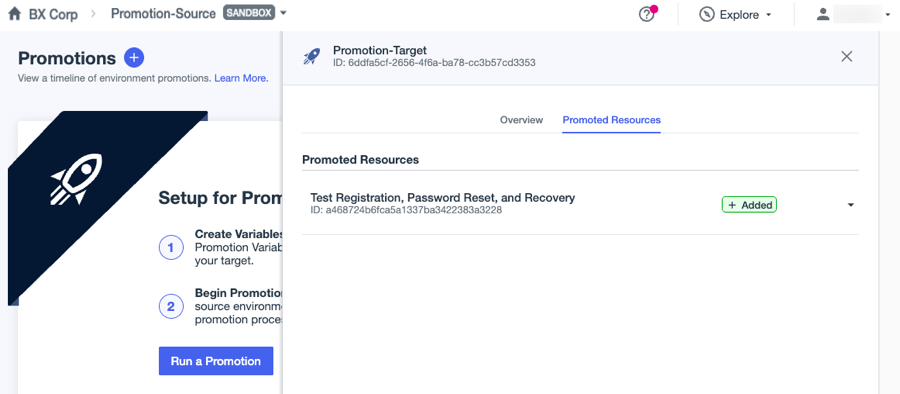Open the environment switcher dropdown arrow
900x394 pixels.
point(284,13)
